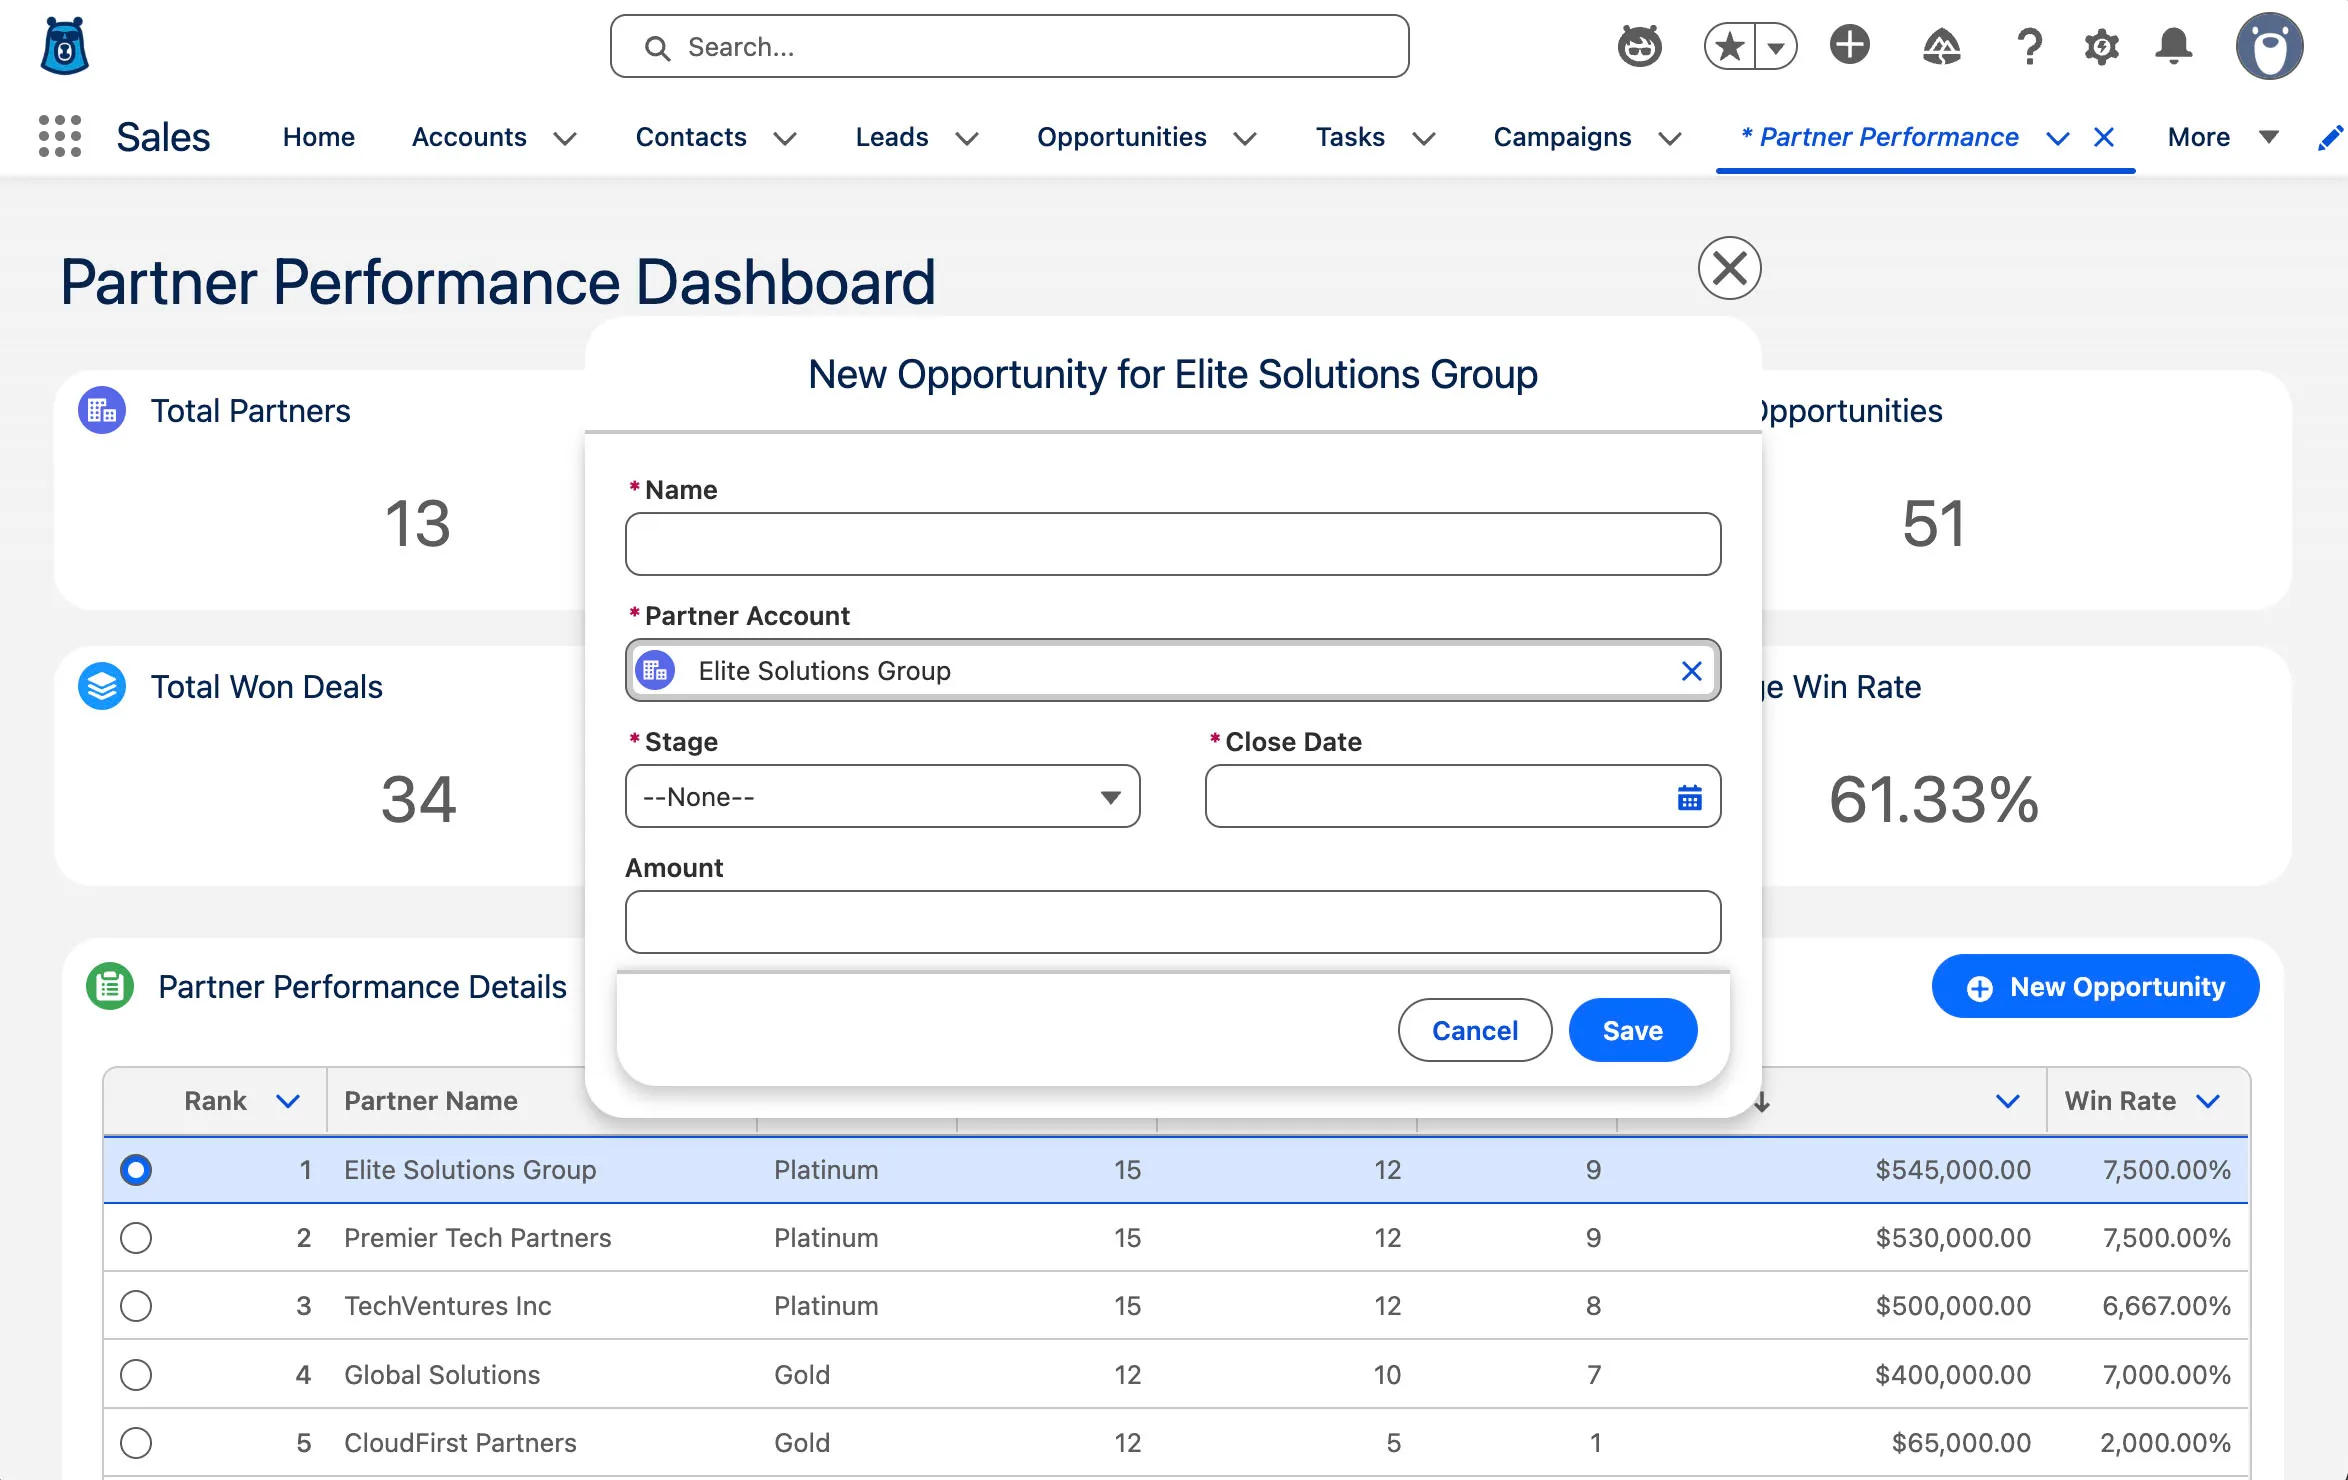Cancel the new opportunity dialog
This screenshot has height=1480, width=2348.
(1474, 1030)
